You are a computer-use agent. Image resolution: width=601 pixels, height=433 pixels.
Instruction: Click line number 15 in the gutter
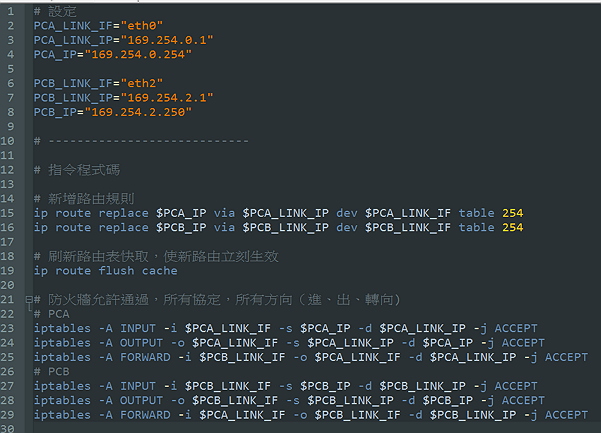pyautogui.click(x=8, y=213)
